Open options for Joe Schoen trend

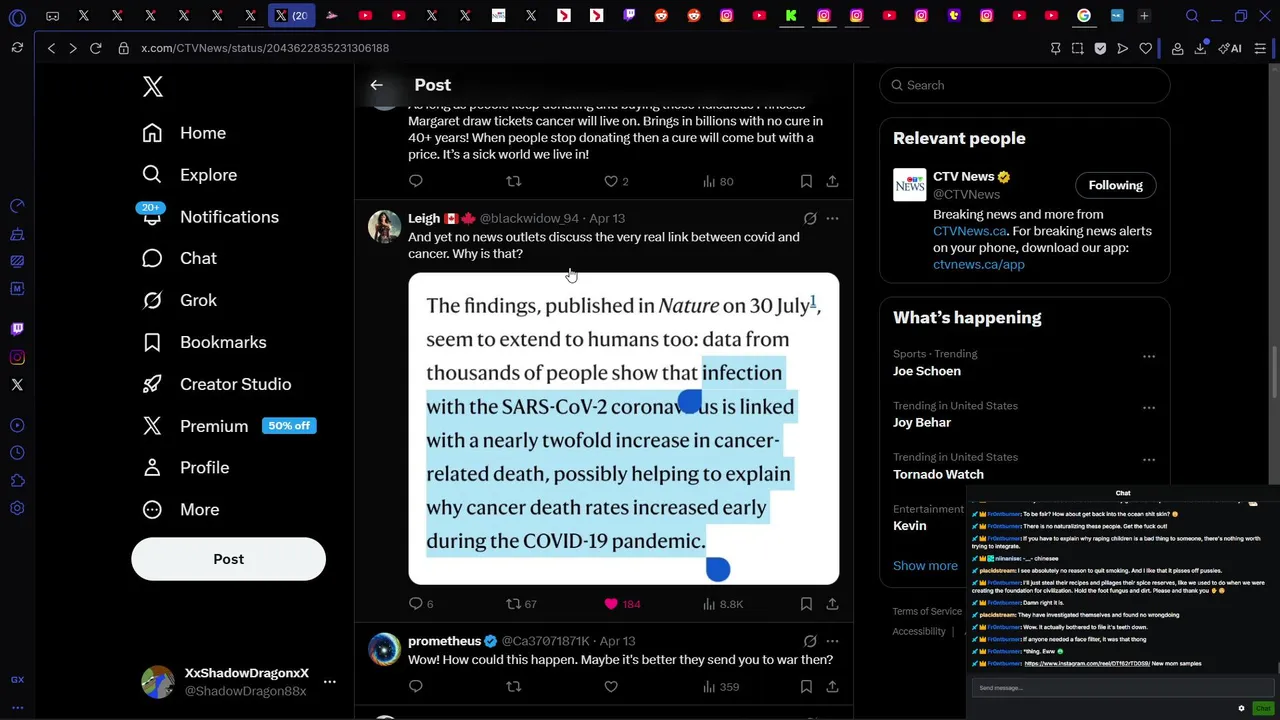tap(1149, 356)
